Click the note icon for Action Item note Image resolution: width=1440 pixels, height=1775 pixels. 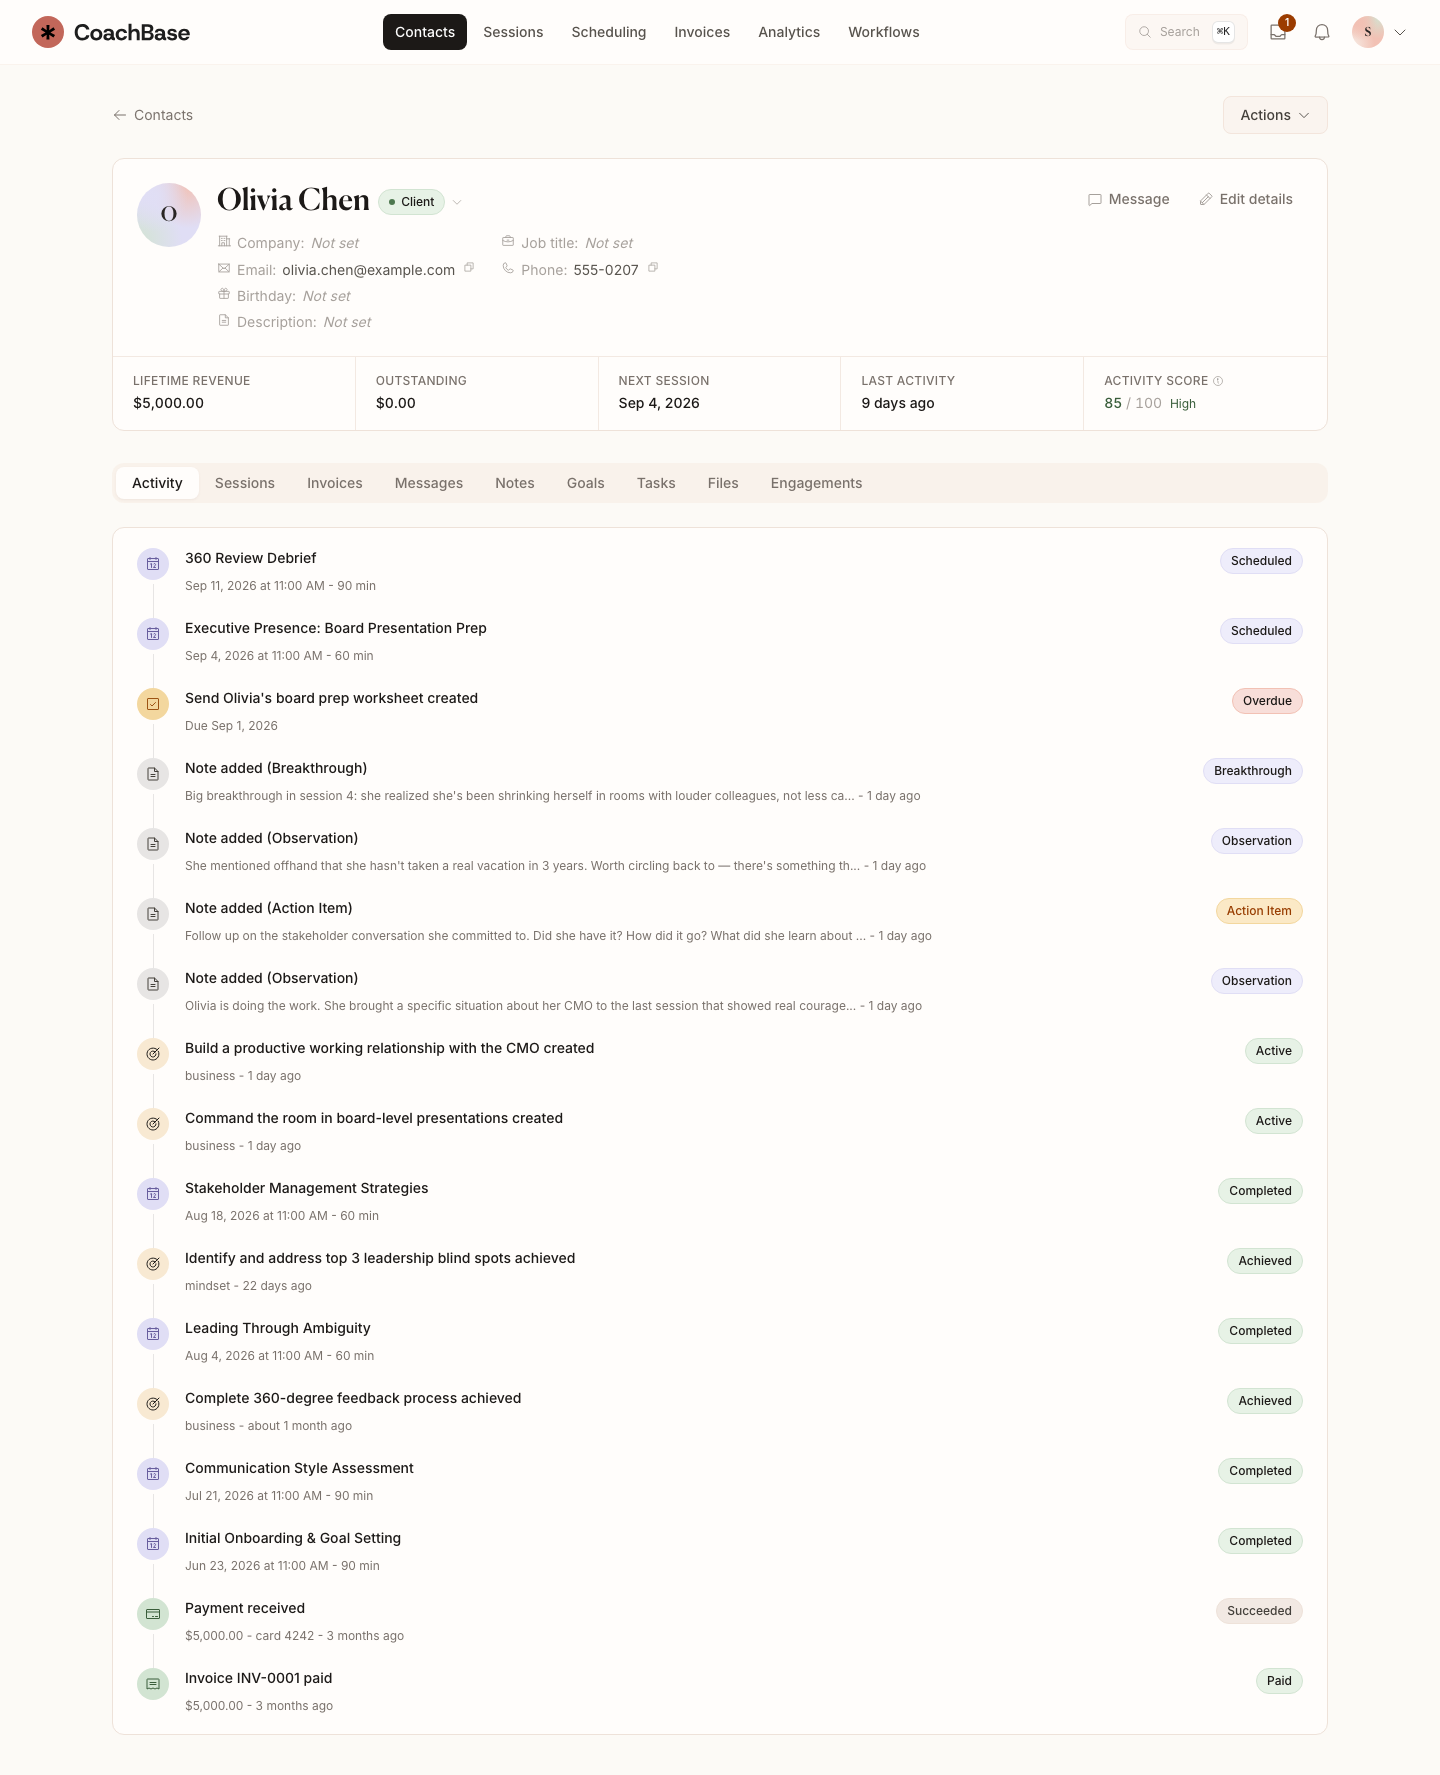(153, 914)
